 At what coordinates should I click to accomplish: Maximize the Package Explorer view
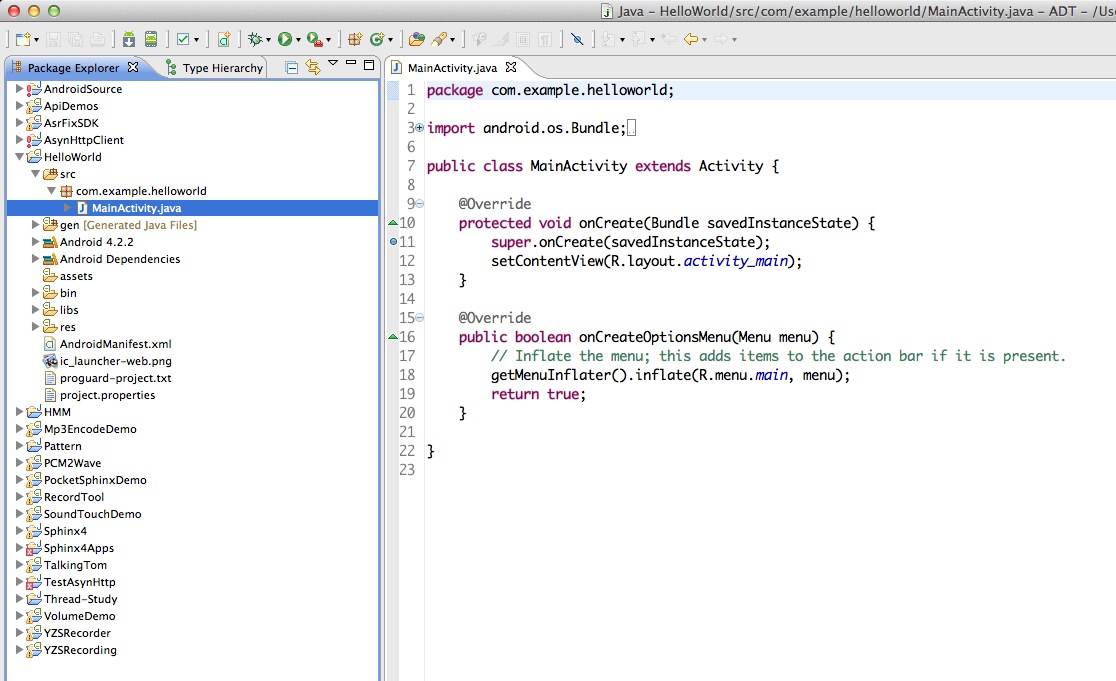coord(369,65)
